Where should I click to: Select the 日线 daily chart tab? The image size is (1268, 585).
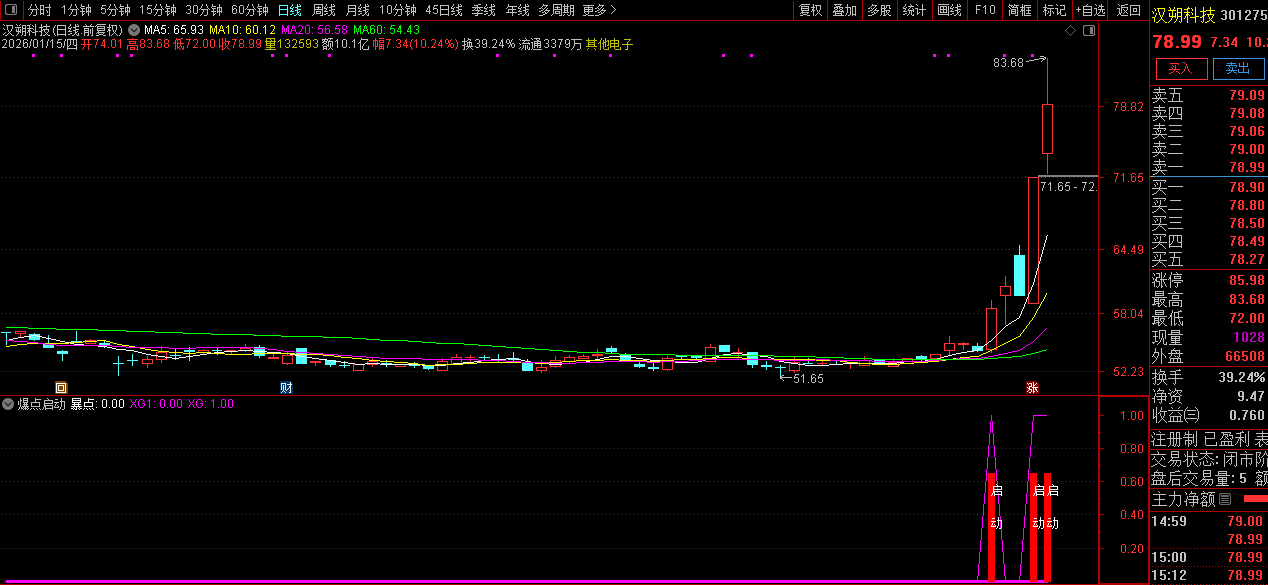[289, 10]
